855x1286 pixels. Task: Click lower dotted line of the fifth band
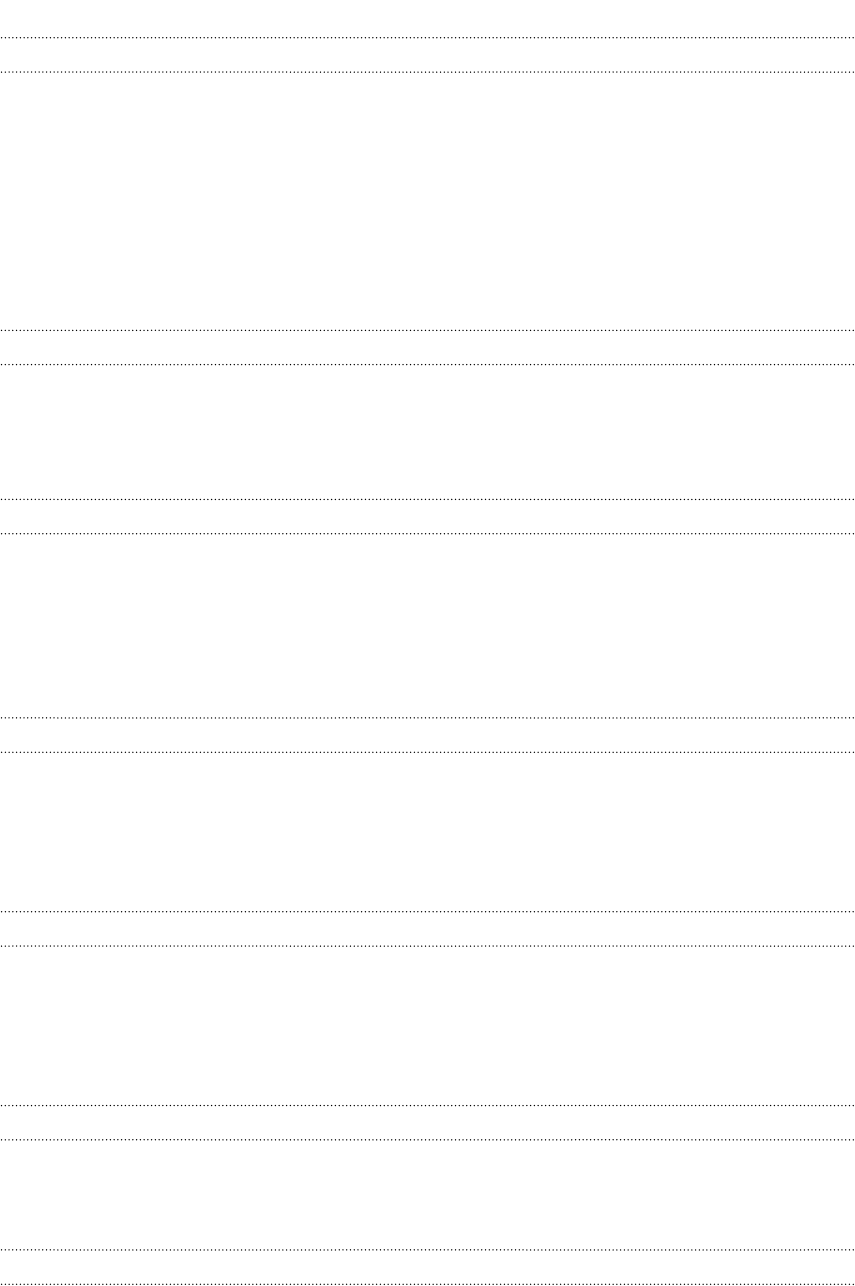click(427, 946)
